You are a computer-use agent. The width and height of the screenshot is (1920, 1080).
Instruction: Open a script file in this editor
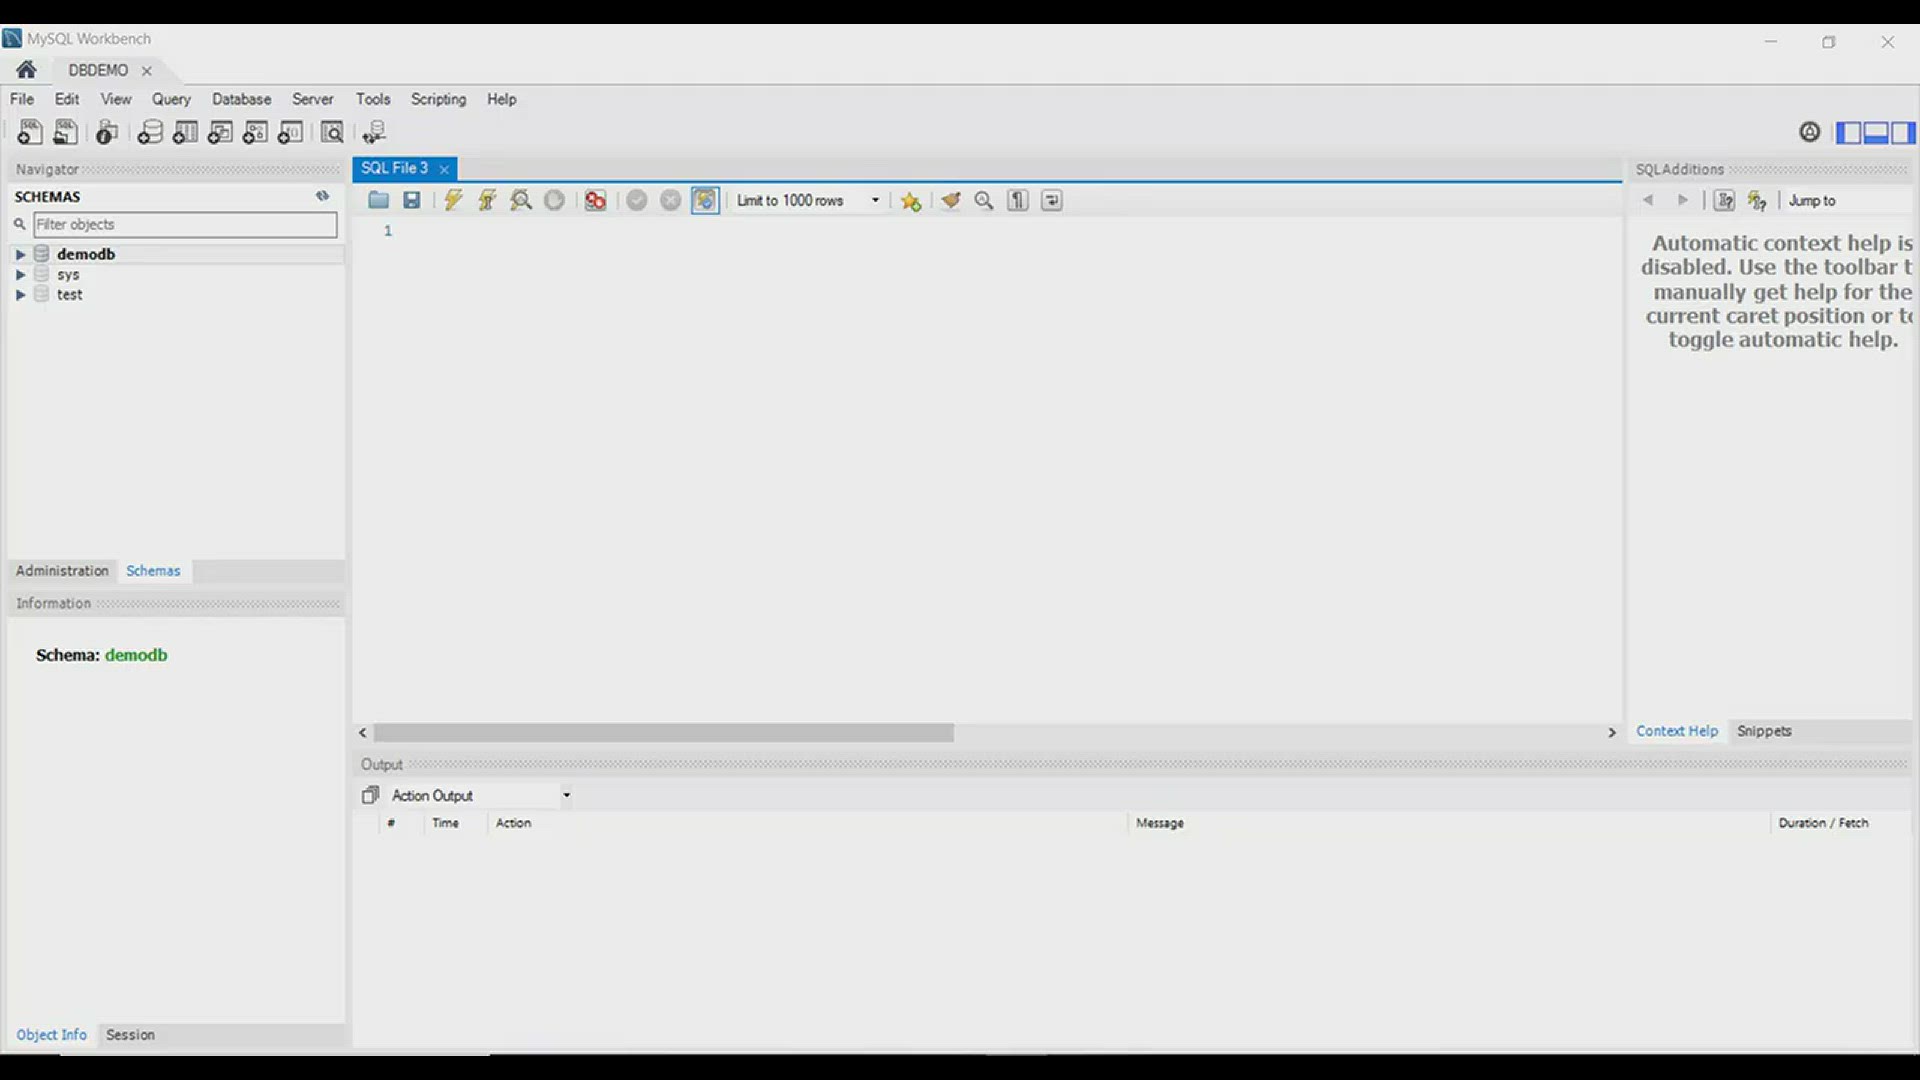tap(378, 200)
